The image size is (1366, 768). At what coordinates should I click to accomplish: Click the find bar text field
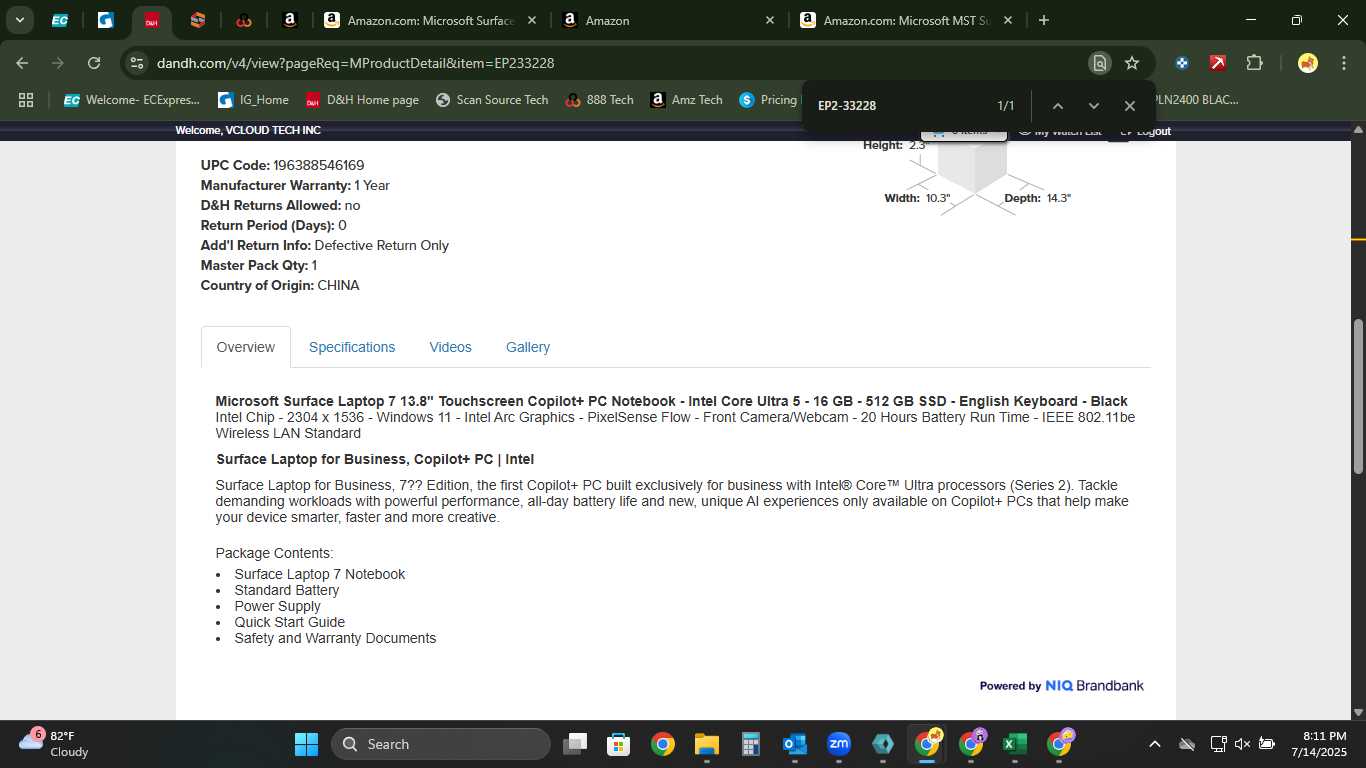[x=895, y=106]
